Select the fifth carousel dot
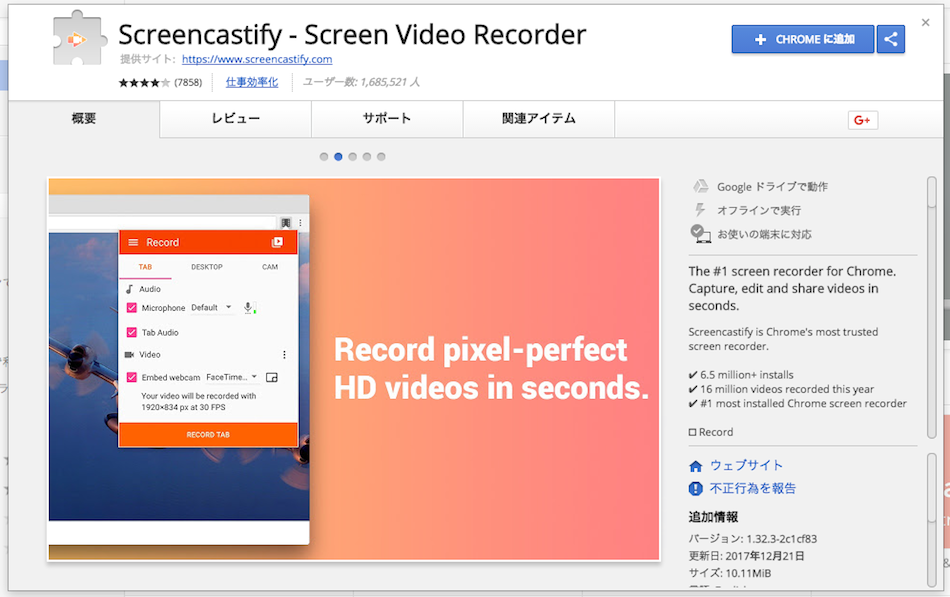 click(x=381, y=157)
